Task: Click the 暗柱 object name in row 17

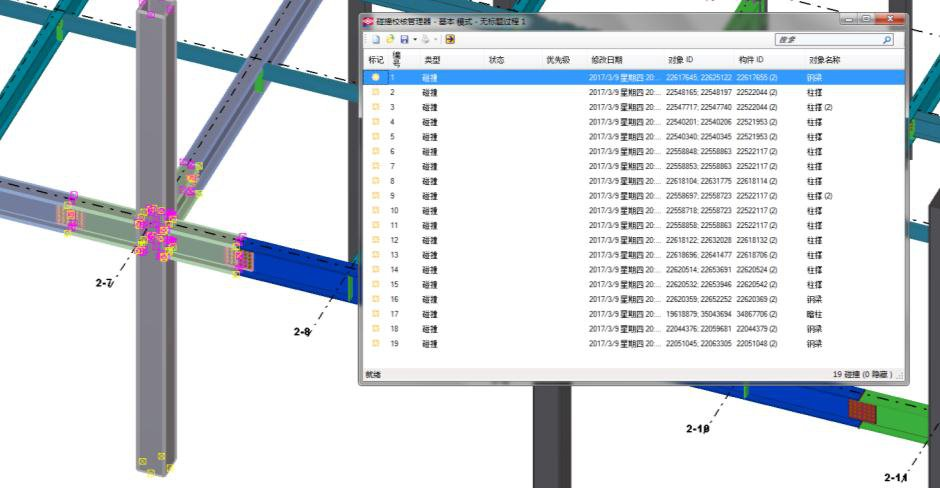Action: point(814,314)
